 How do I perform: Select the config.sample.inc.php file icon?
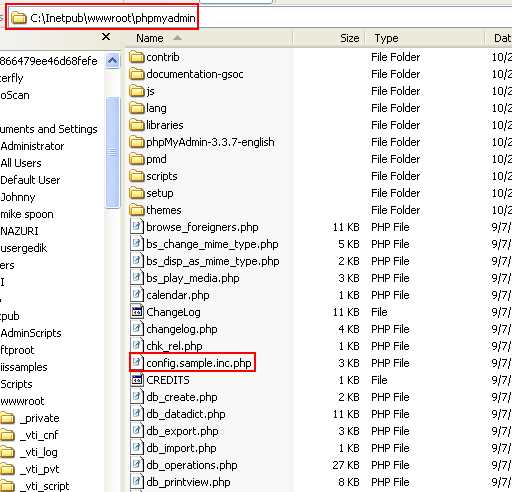pos(136,363)
